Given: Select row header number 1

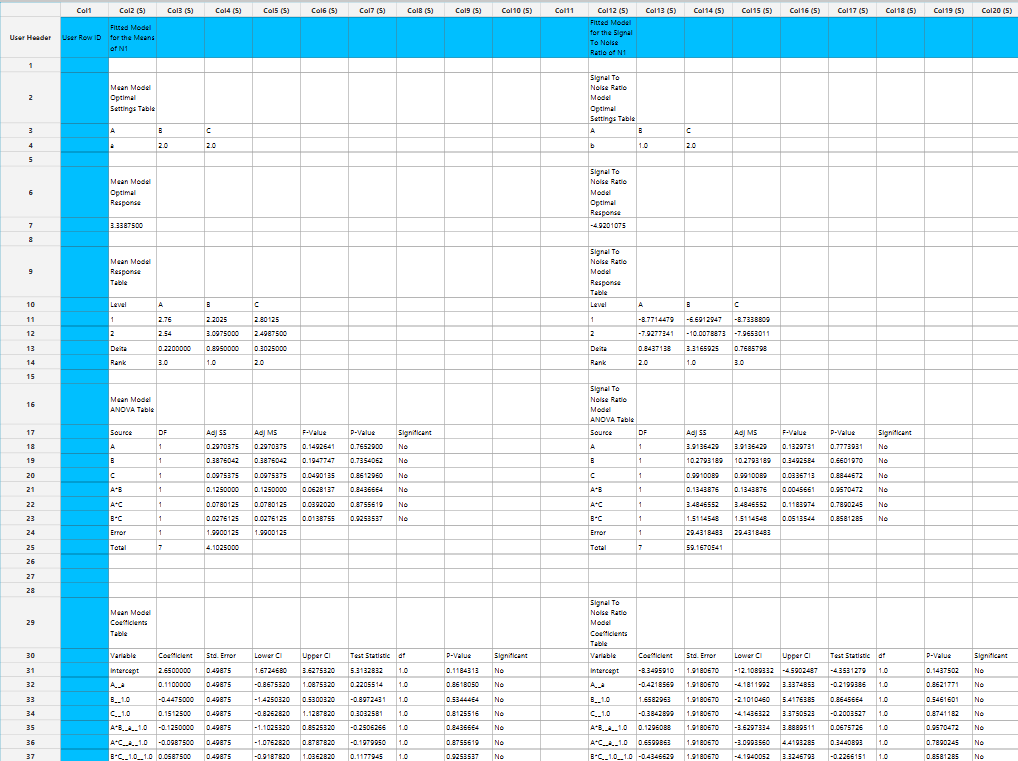Looking at the screenshot, I should (x=31, y=66).
